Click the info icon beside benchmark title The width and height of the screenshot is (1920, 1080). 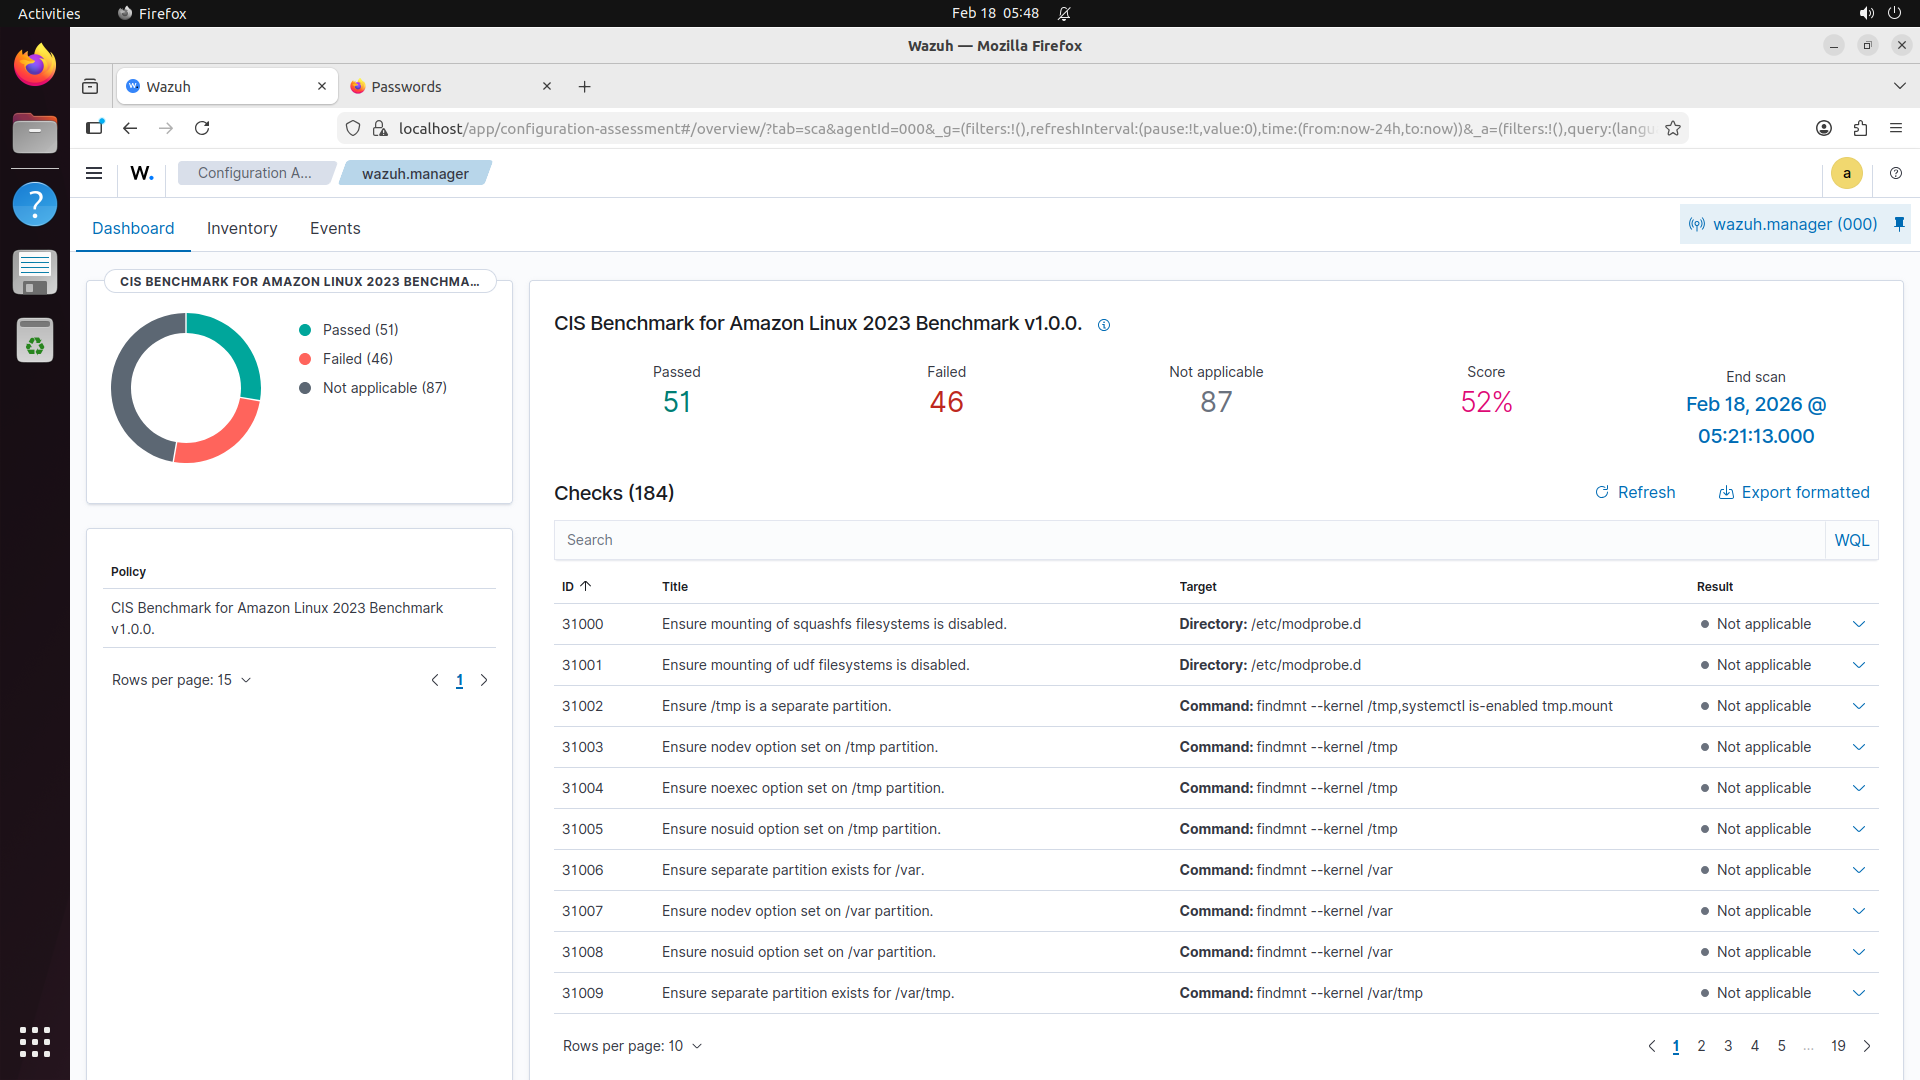click(1104, 325)
